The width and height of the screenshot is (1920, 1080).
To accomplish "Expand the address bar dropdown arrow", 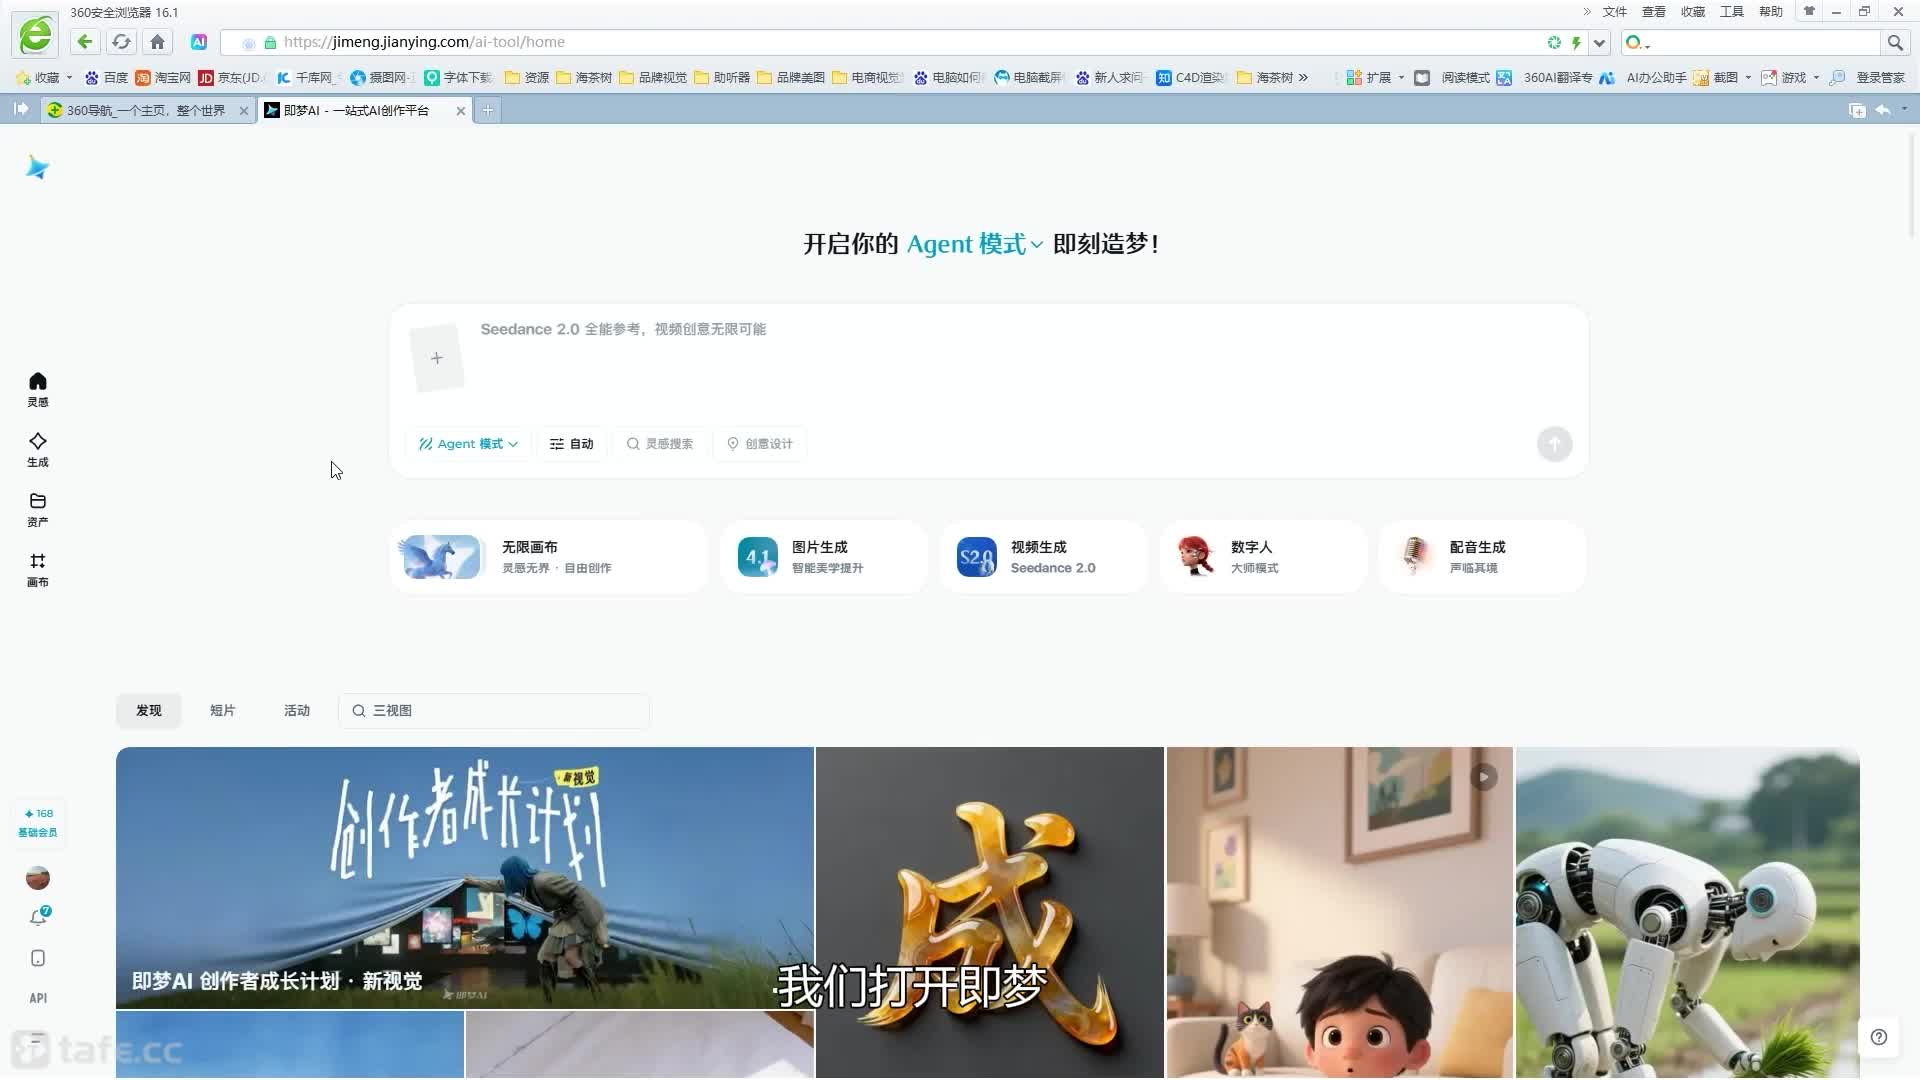I will (x=1599, y=42).
